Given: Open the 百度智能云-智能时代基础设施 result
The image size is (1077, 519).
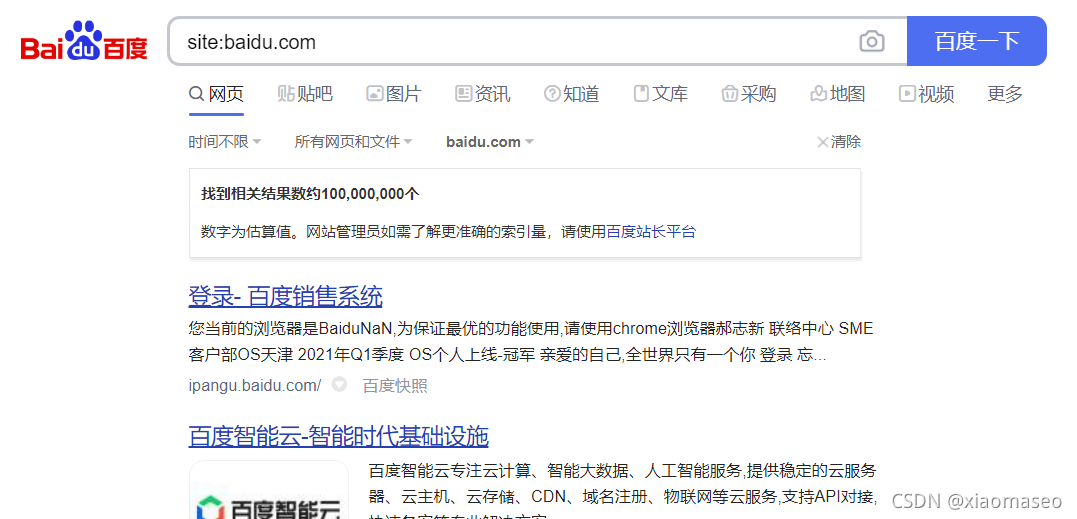Looking at the screenshot, I should coord(339,436).
